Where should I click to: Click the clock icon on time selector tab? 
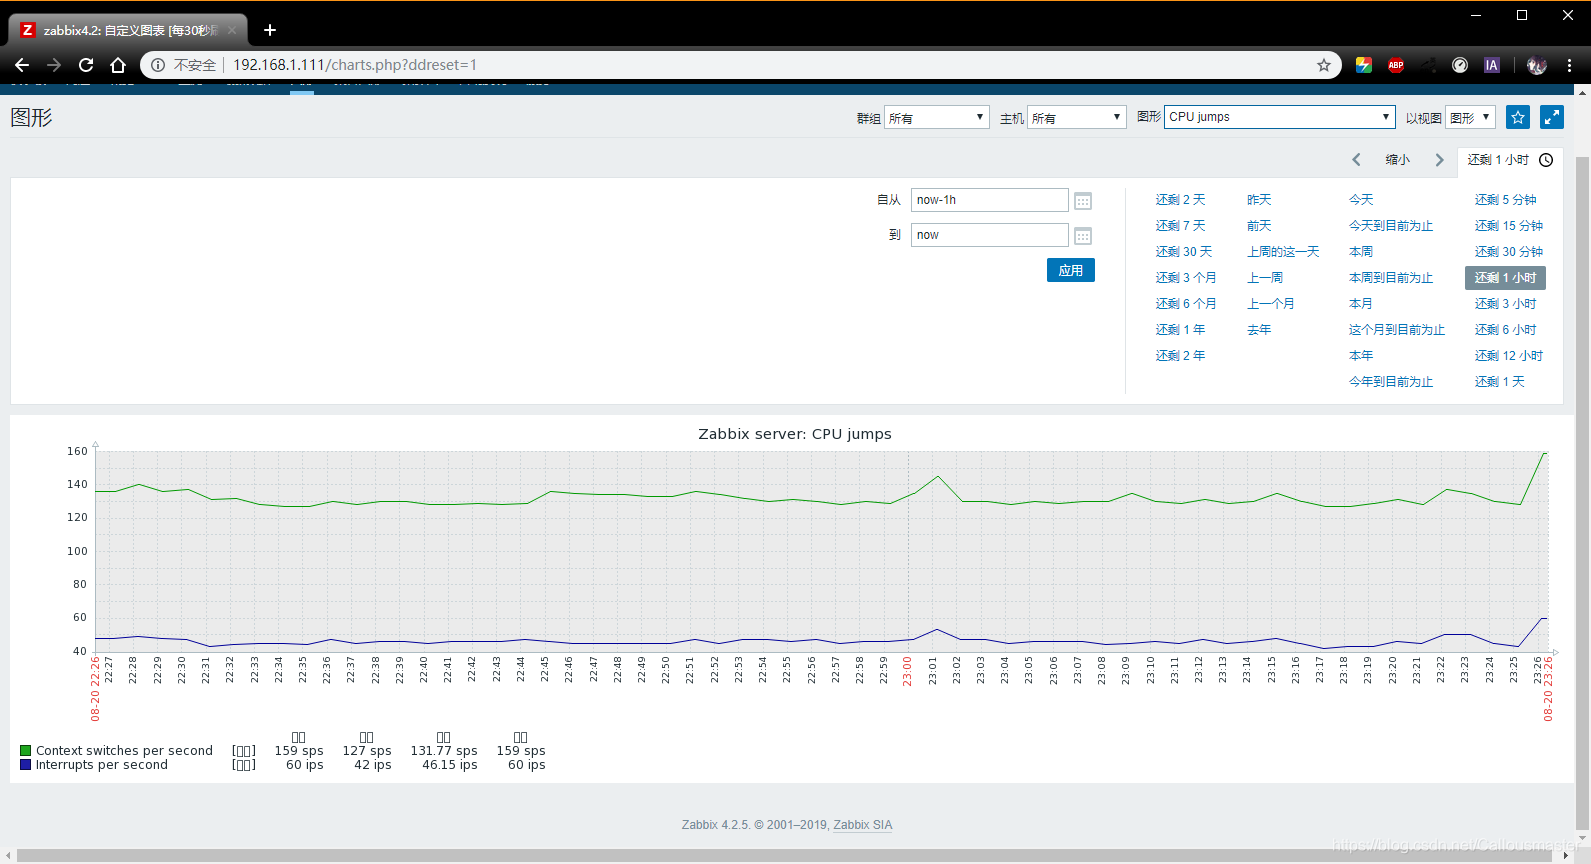(1546, 160)
